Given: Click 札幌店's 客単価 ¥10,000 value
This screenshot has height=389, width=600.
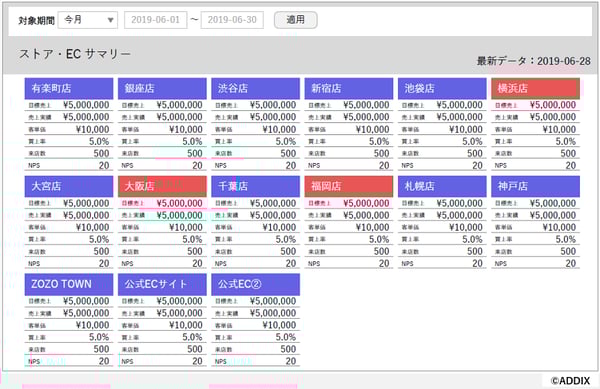Looking at the screenshot, I should pos(466,227).
